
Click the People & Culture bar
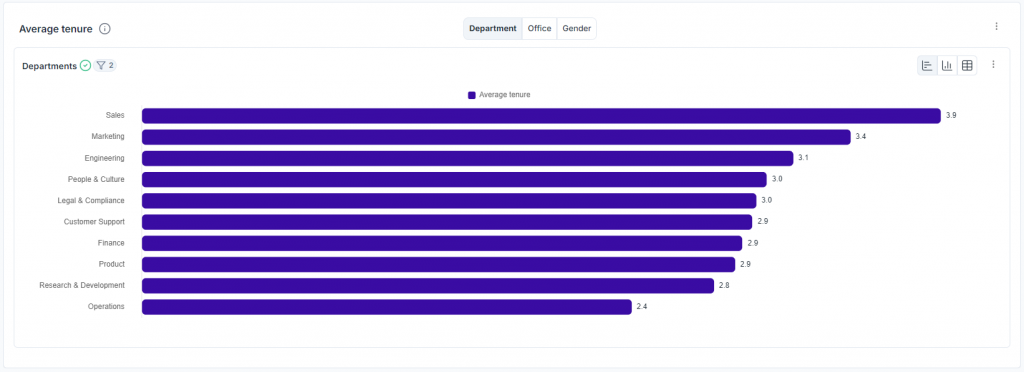pyautogui.click(x=454, y=179)
